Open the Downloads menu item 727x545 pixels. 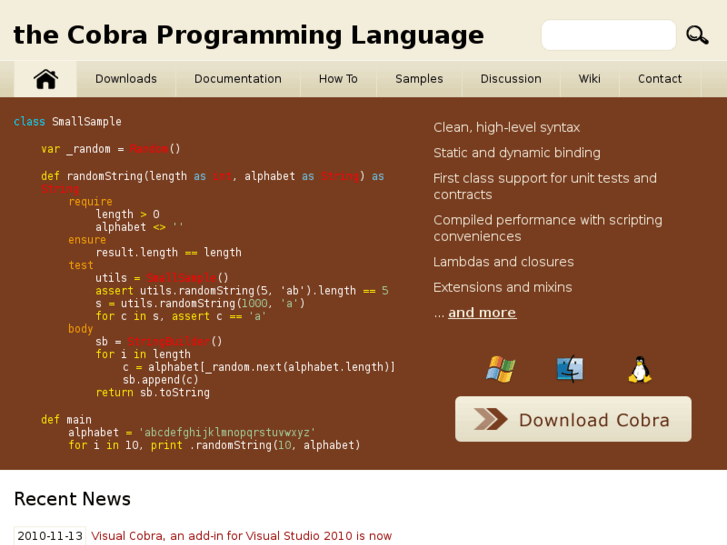(126, 79)
